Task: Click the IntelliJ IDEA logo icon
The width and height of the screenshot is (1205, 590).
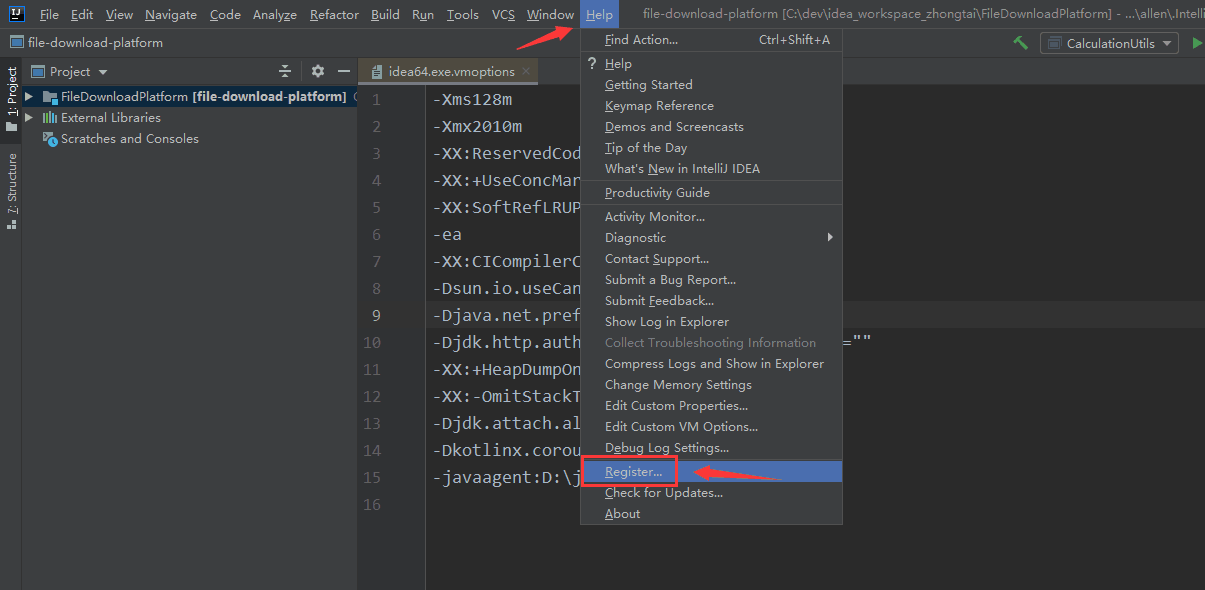Action: click(15, 14)
